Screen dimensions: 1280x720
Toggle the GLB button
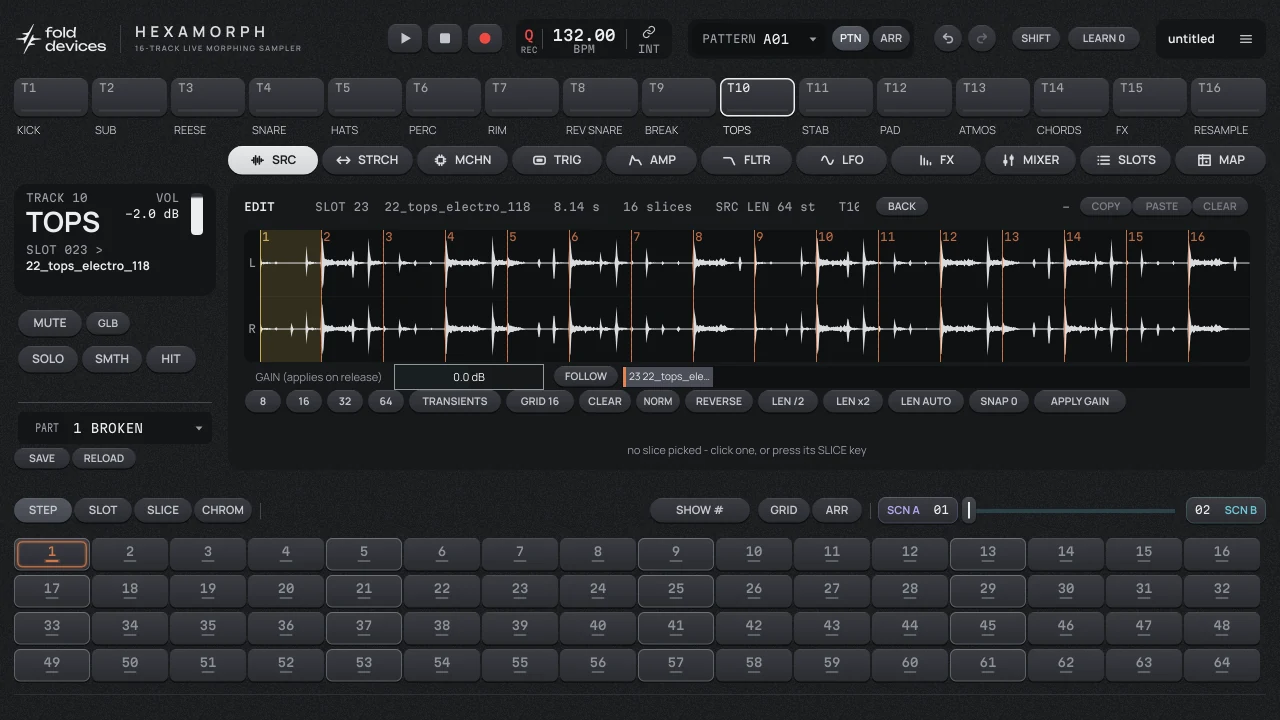[108, 323]
